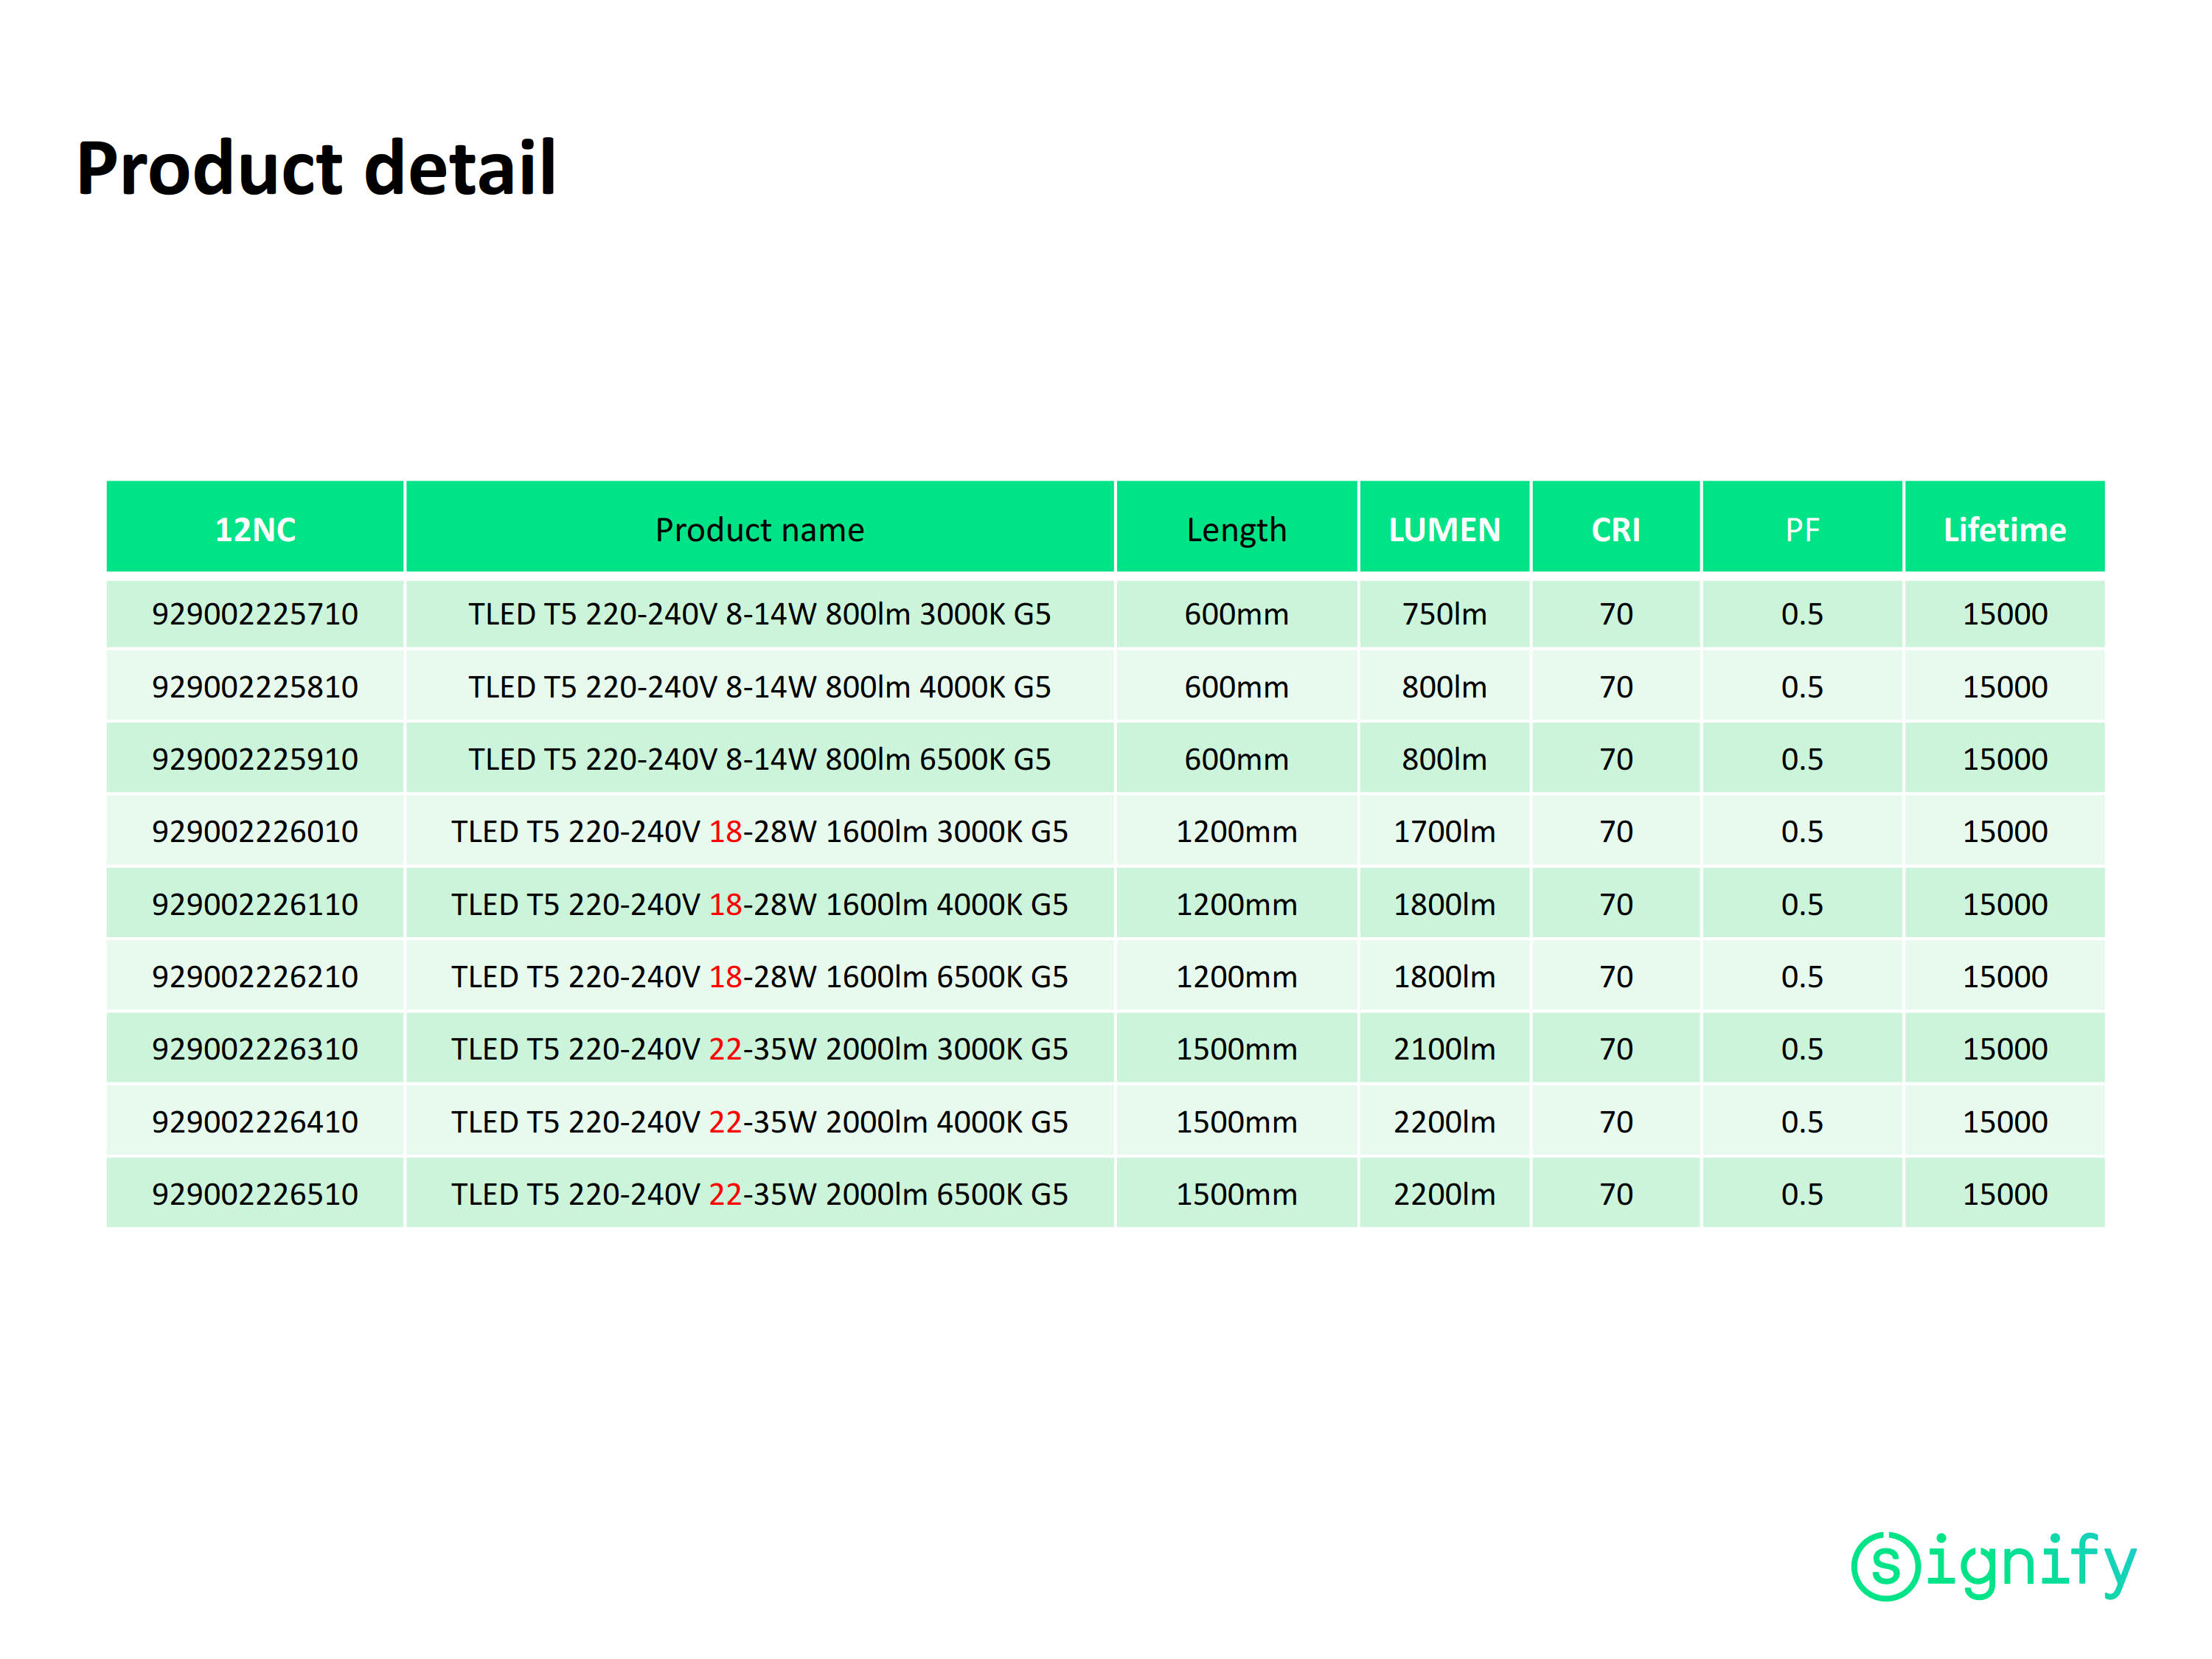The image size is (2212, 1659).
Task: Click 1800lm in the 929002226110 row
Action: 1444,904
